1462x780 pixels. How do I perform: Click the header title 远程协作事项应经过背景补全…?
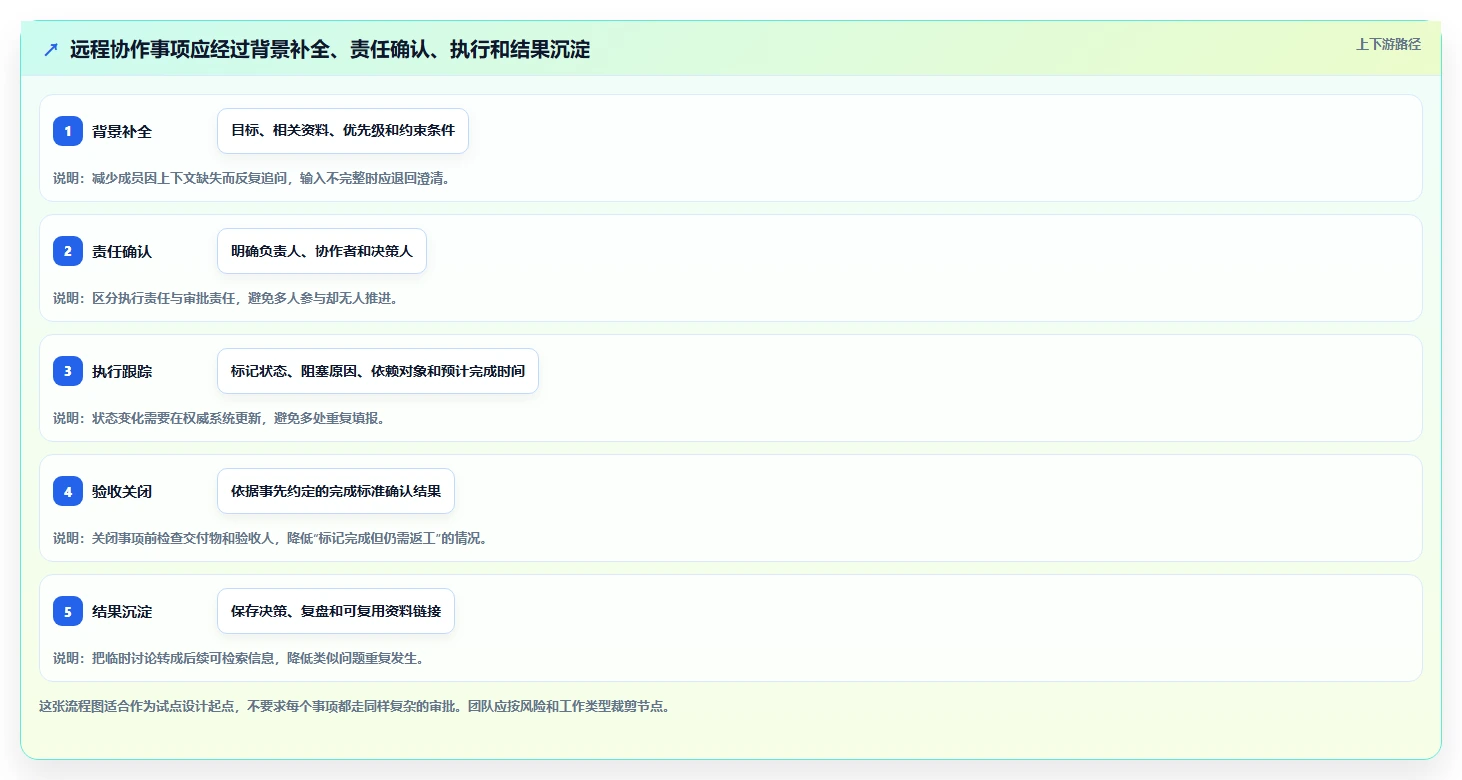(x=330, y=49)
